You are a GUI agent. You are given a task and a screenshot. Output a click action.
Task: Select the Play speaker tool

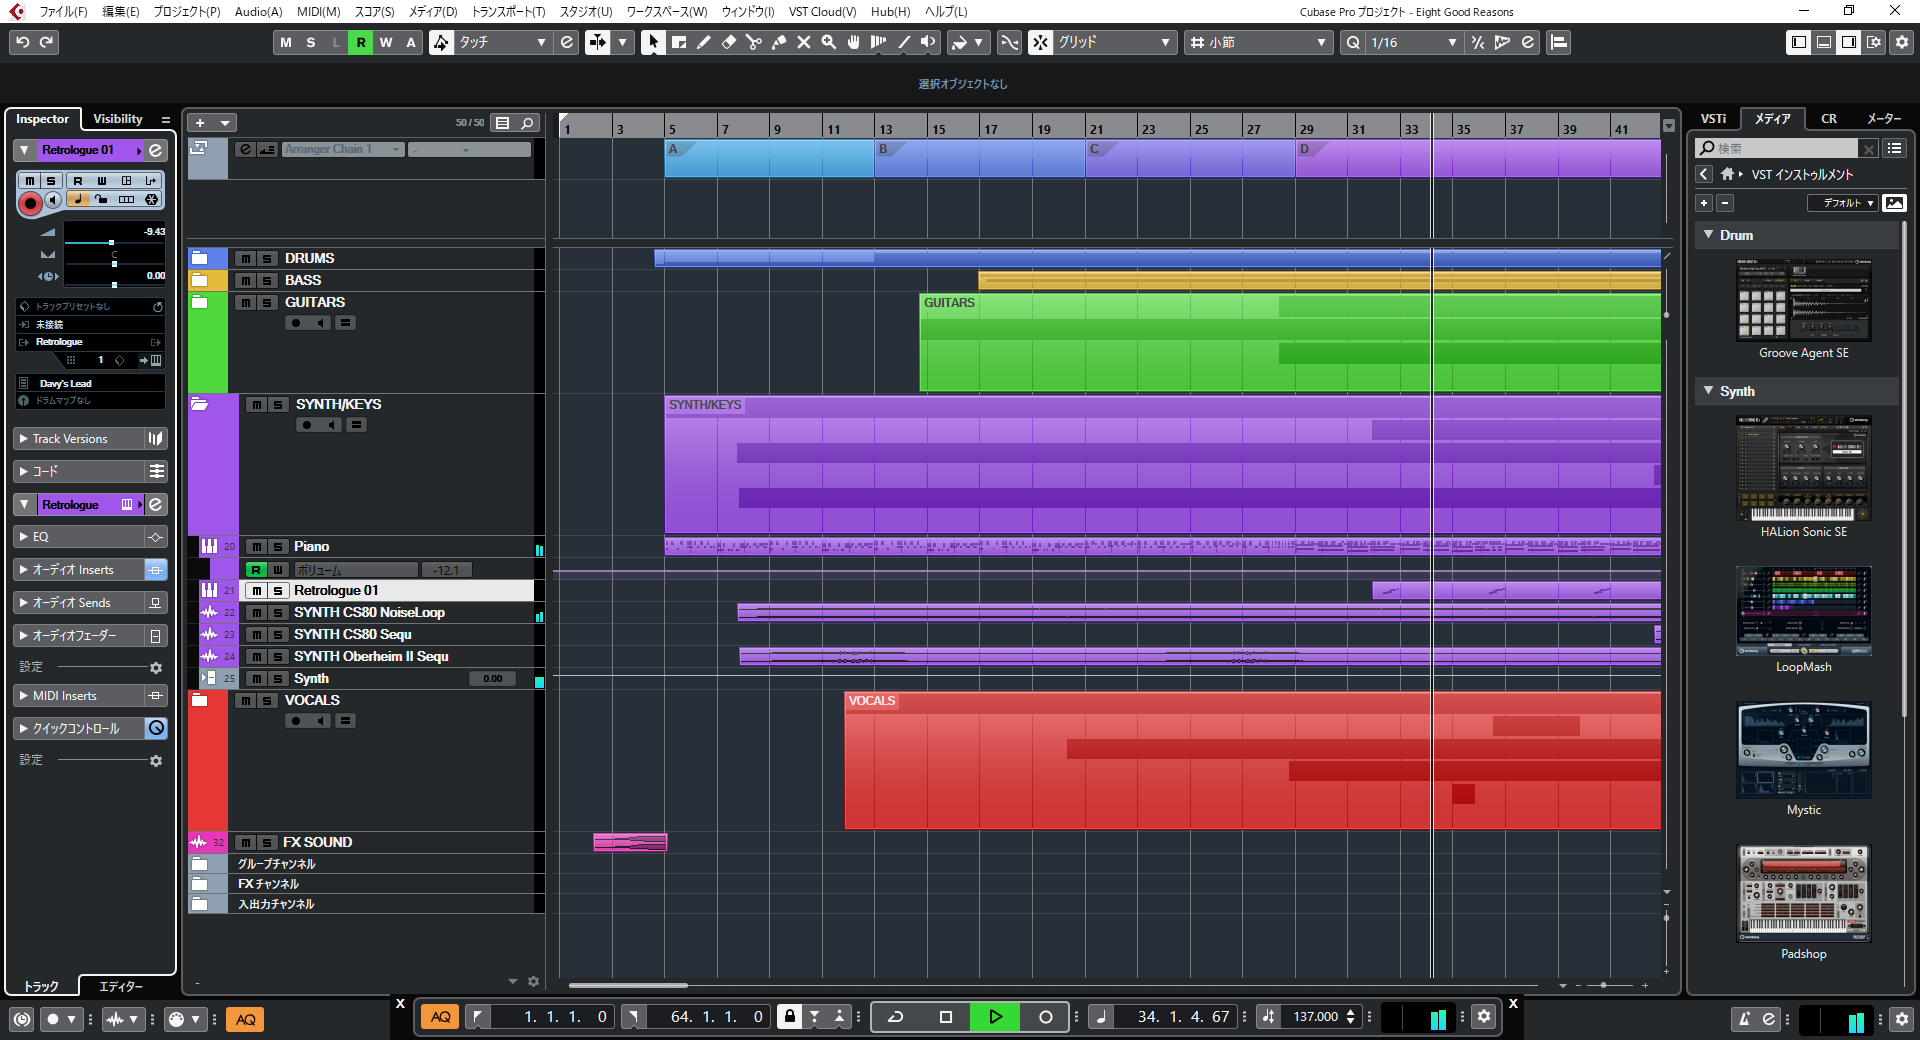pyautogui.click(x=929, y=42)
